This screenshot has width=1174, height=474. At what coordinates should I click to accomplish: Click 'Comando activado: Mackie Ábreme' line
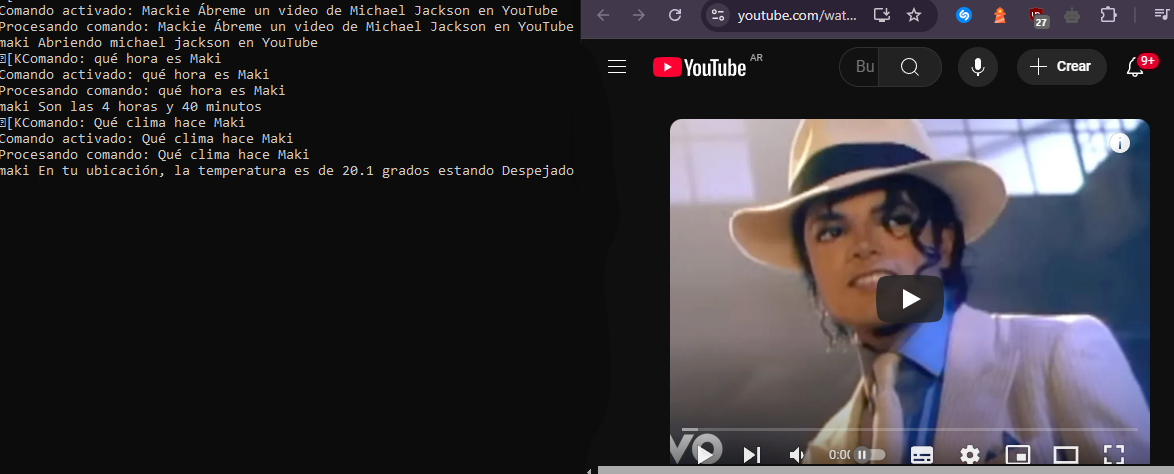coord(279,10)
